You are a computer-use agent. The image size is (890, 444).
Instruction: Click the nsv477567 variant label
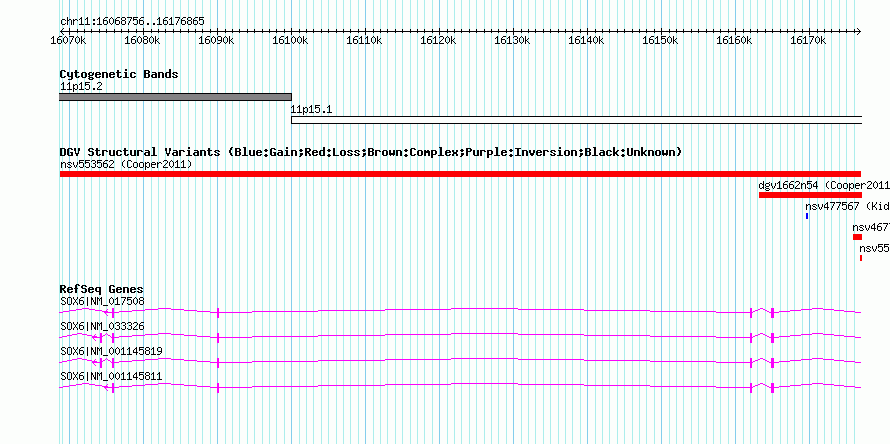pos(847,206)
